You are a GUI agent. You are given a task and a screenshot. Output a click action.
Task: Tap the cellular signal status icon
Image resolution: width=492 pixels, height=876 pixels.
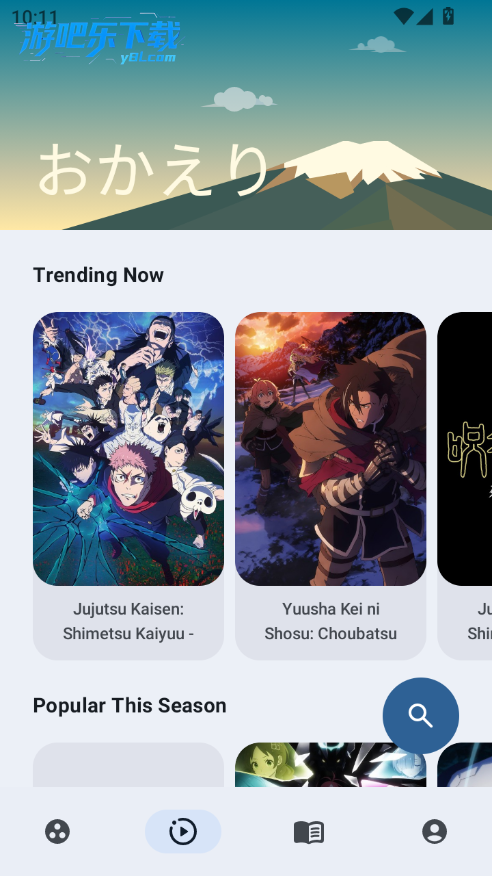[424, 17]
